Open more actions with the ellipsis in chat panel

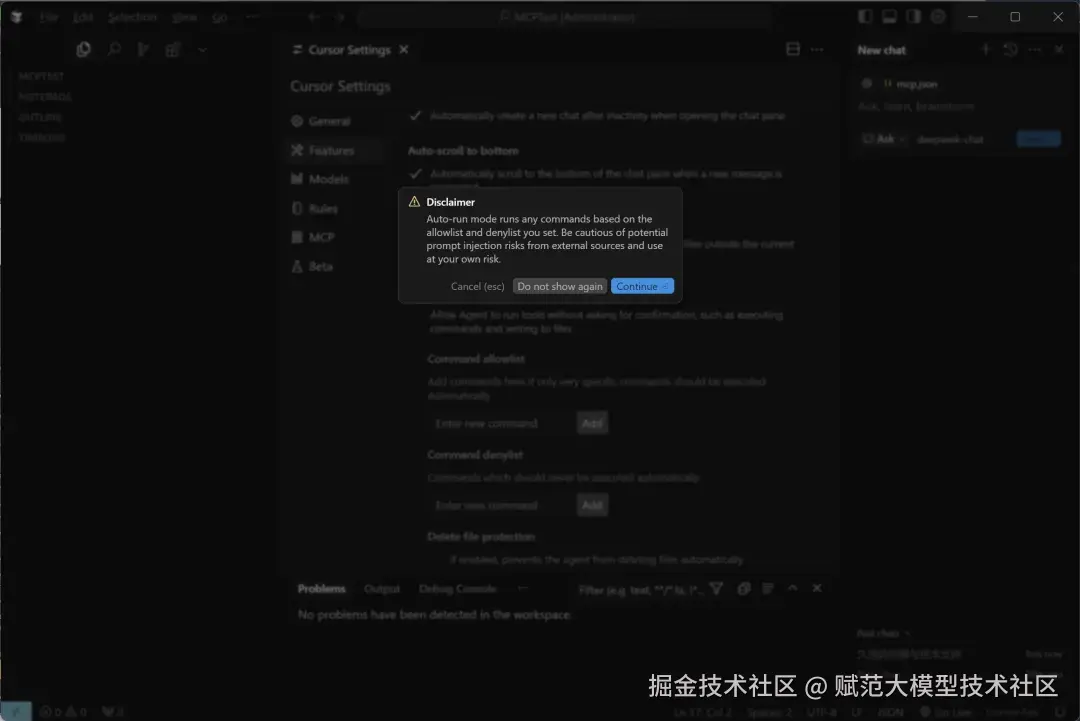click(1034, 49)
